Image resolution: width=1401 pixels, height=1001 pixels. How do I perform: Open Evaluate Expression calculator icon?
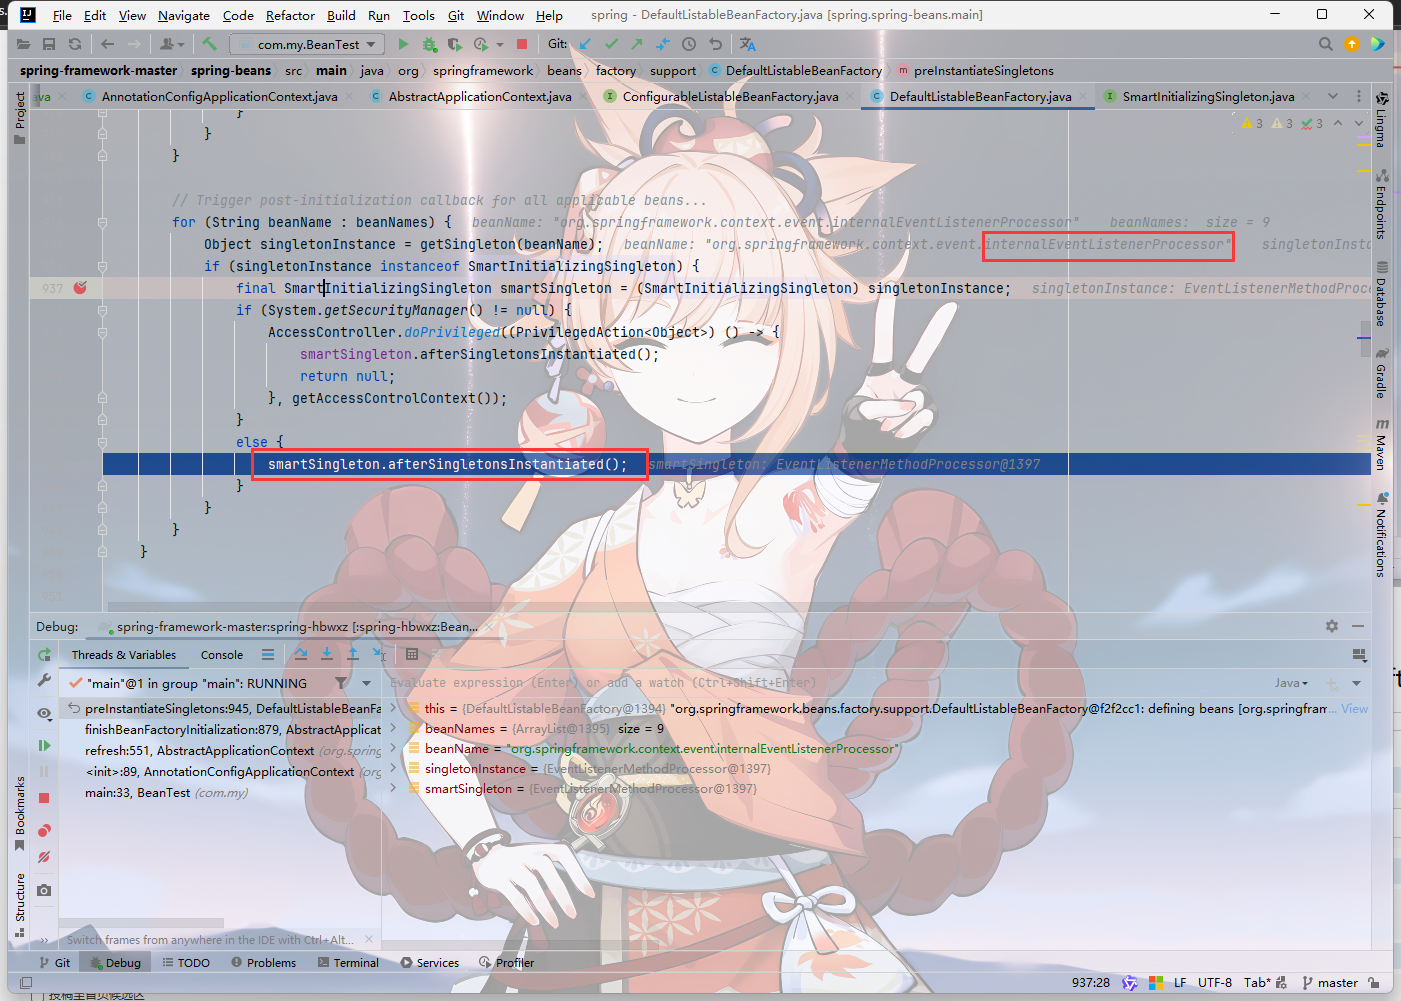[x=412, y=654]
